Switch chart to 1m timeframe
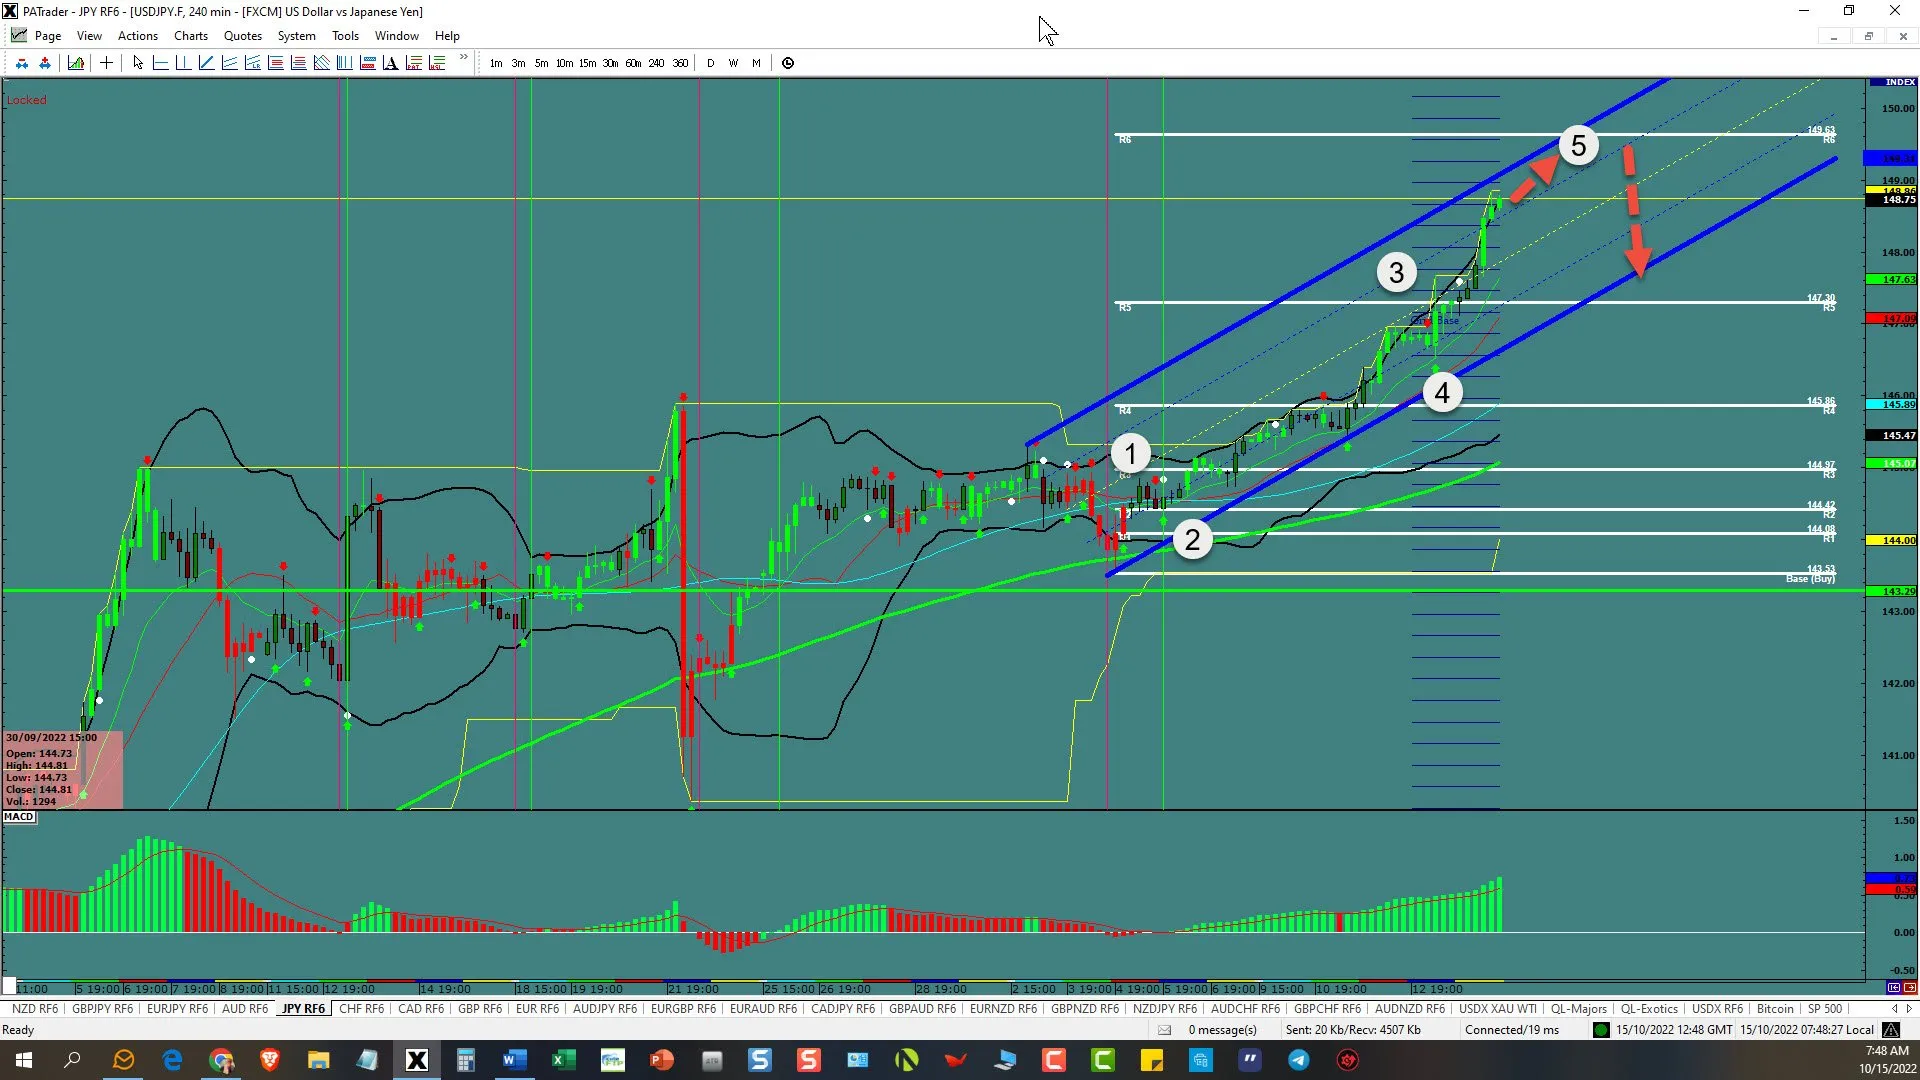Image resolution: width=1920 pixels, height=1080 pixels. [496, 63]
